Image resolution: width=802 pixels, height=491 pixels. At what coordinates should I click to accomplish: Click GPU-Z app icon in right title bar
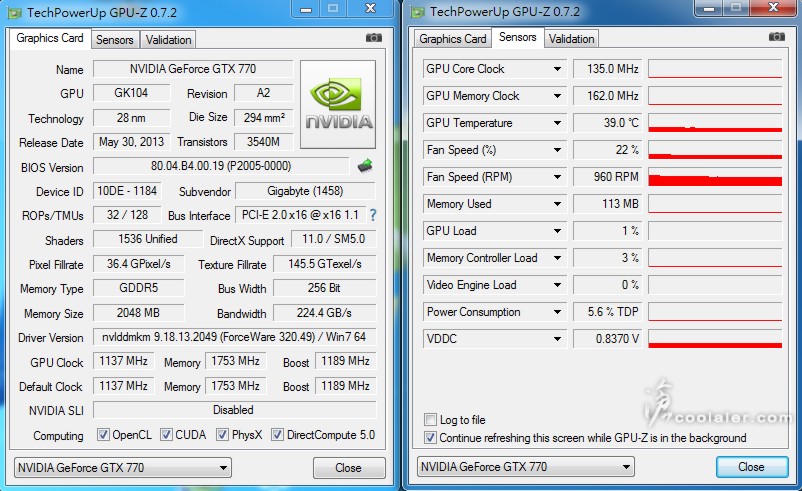point(418,12)
